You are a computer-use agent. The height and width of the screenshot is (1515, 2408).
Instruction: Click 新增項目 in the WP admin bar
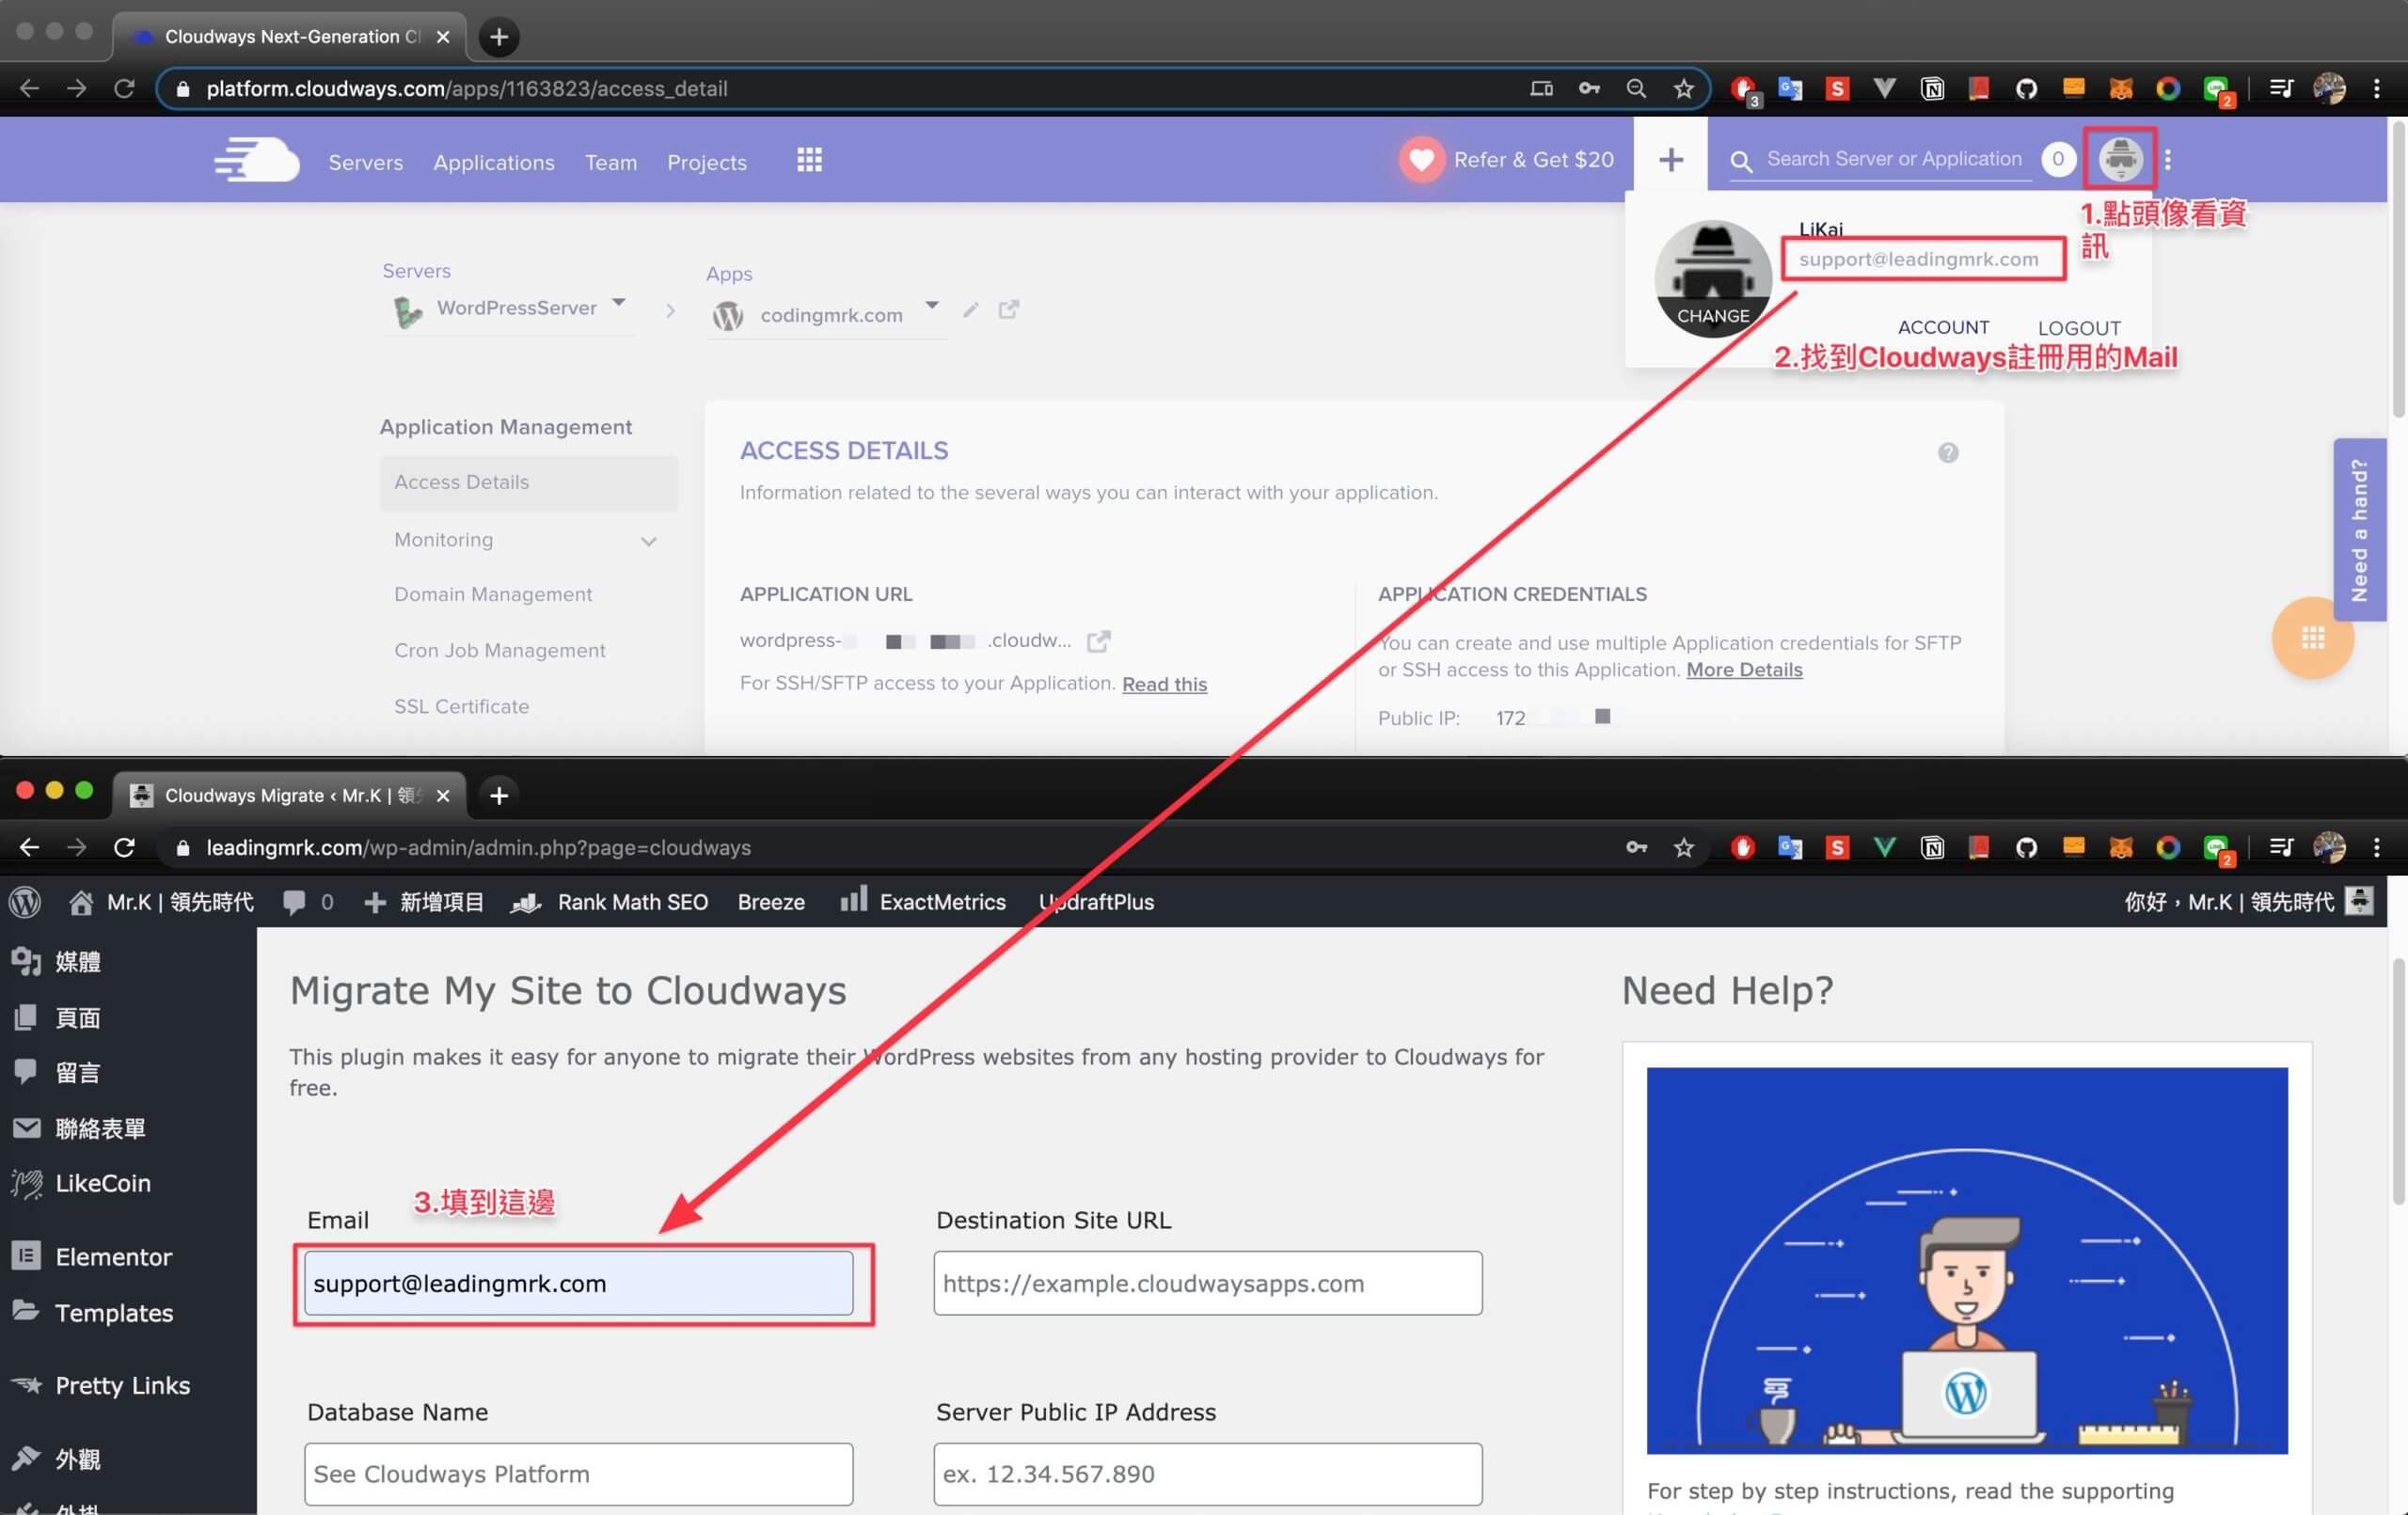424,902
